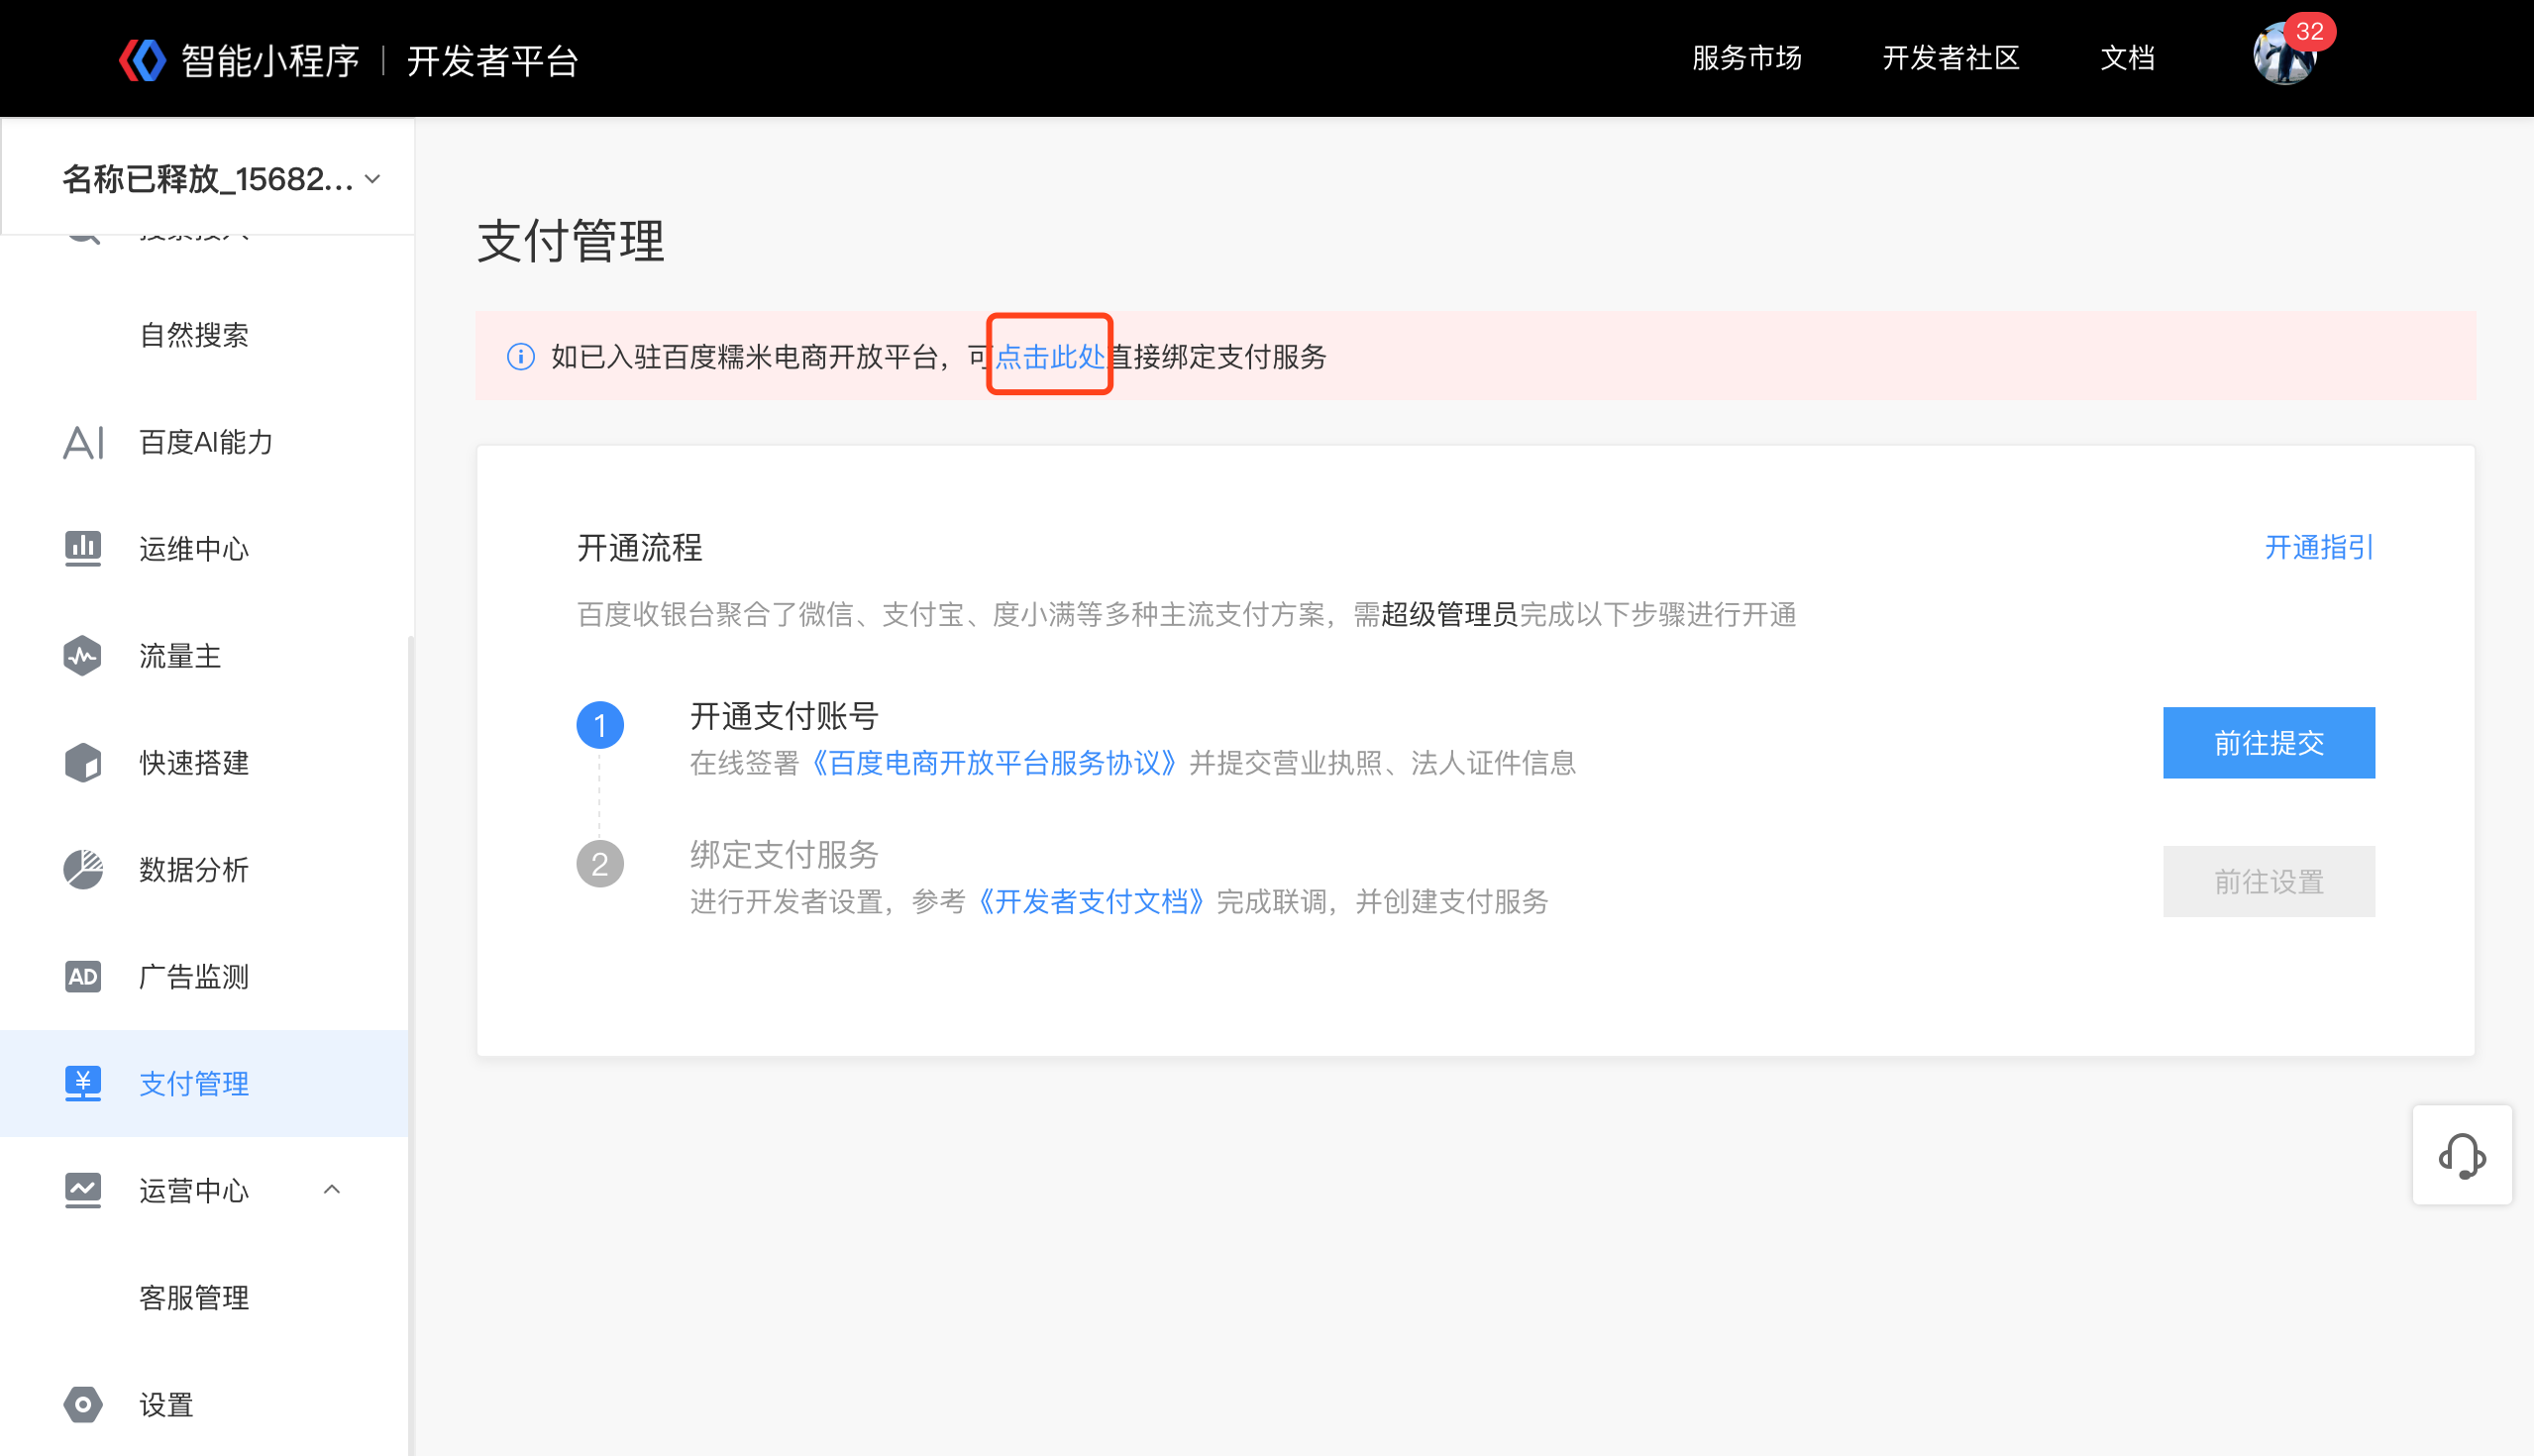Click the 点击此处 link in banner
Image resolution: width=2534 pixels, height=1456 pixels.
pos(1049,356)
